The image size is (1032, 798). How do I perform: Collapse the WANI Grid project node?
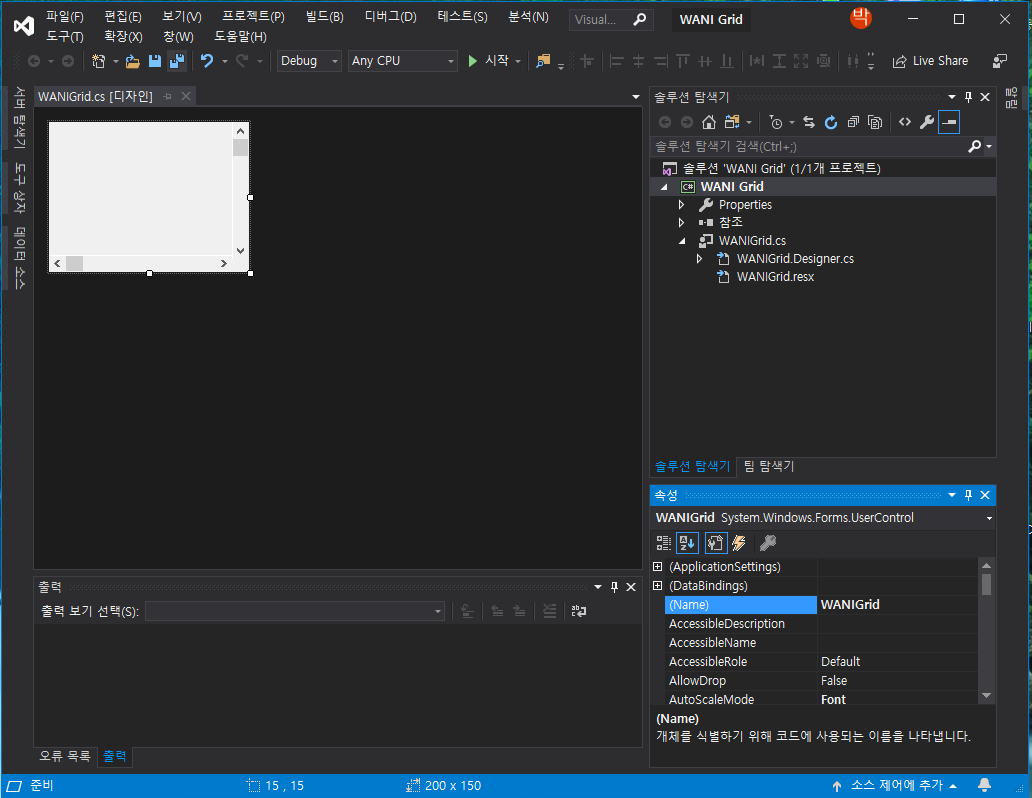pyautogui.click(x=664, y=187)
